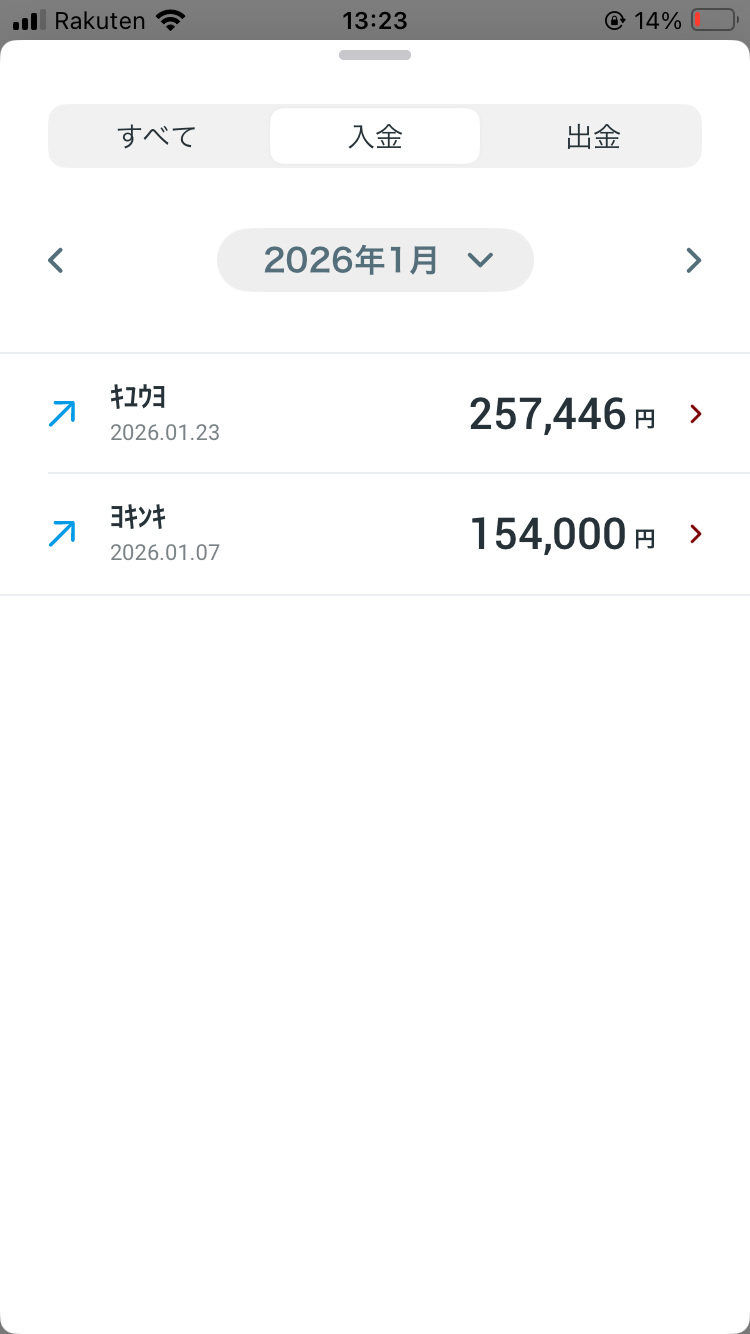Screen dimensions: 750x1334
Task: Go to previous month arrow
Action: click(x=56, y=261)
